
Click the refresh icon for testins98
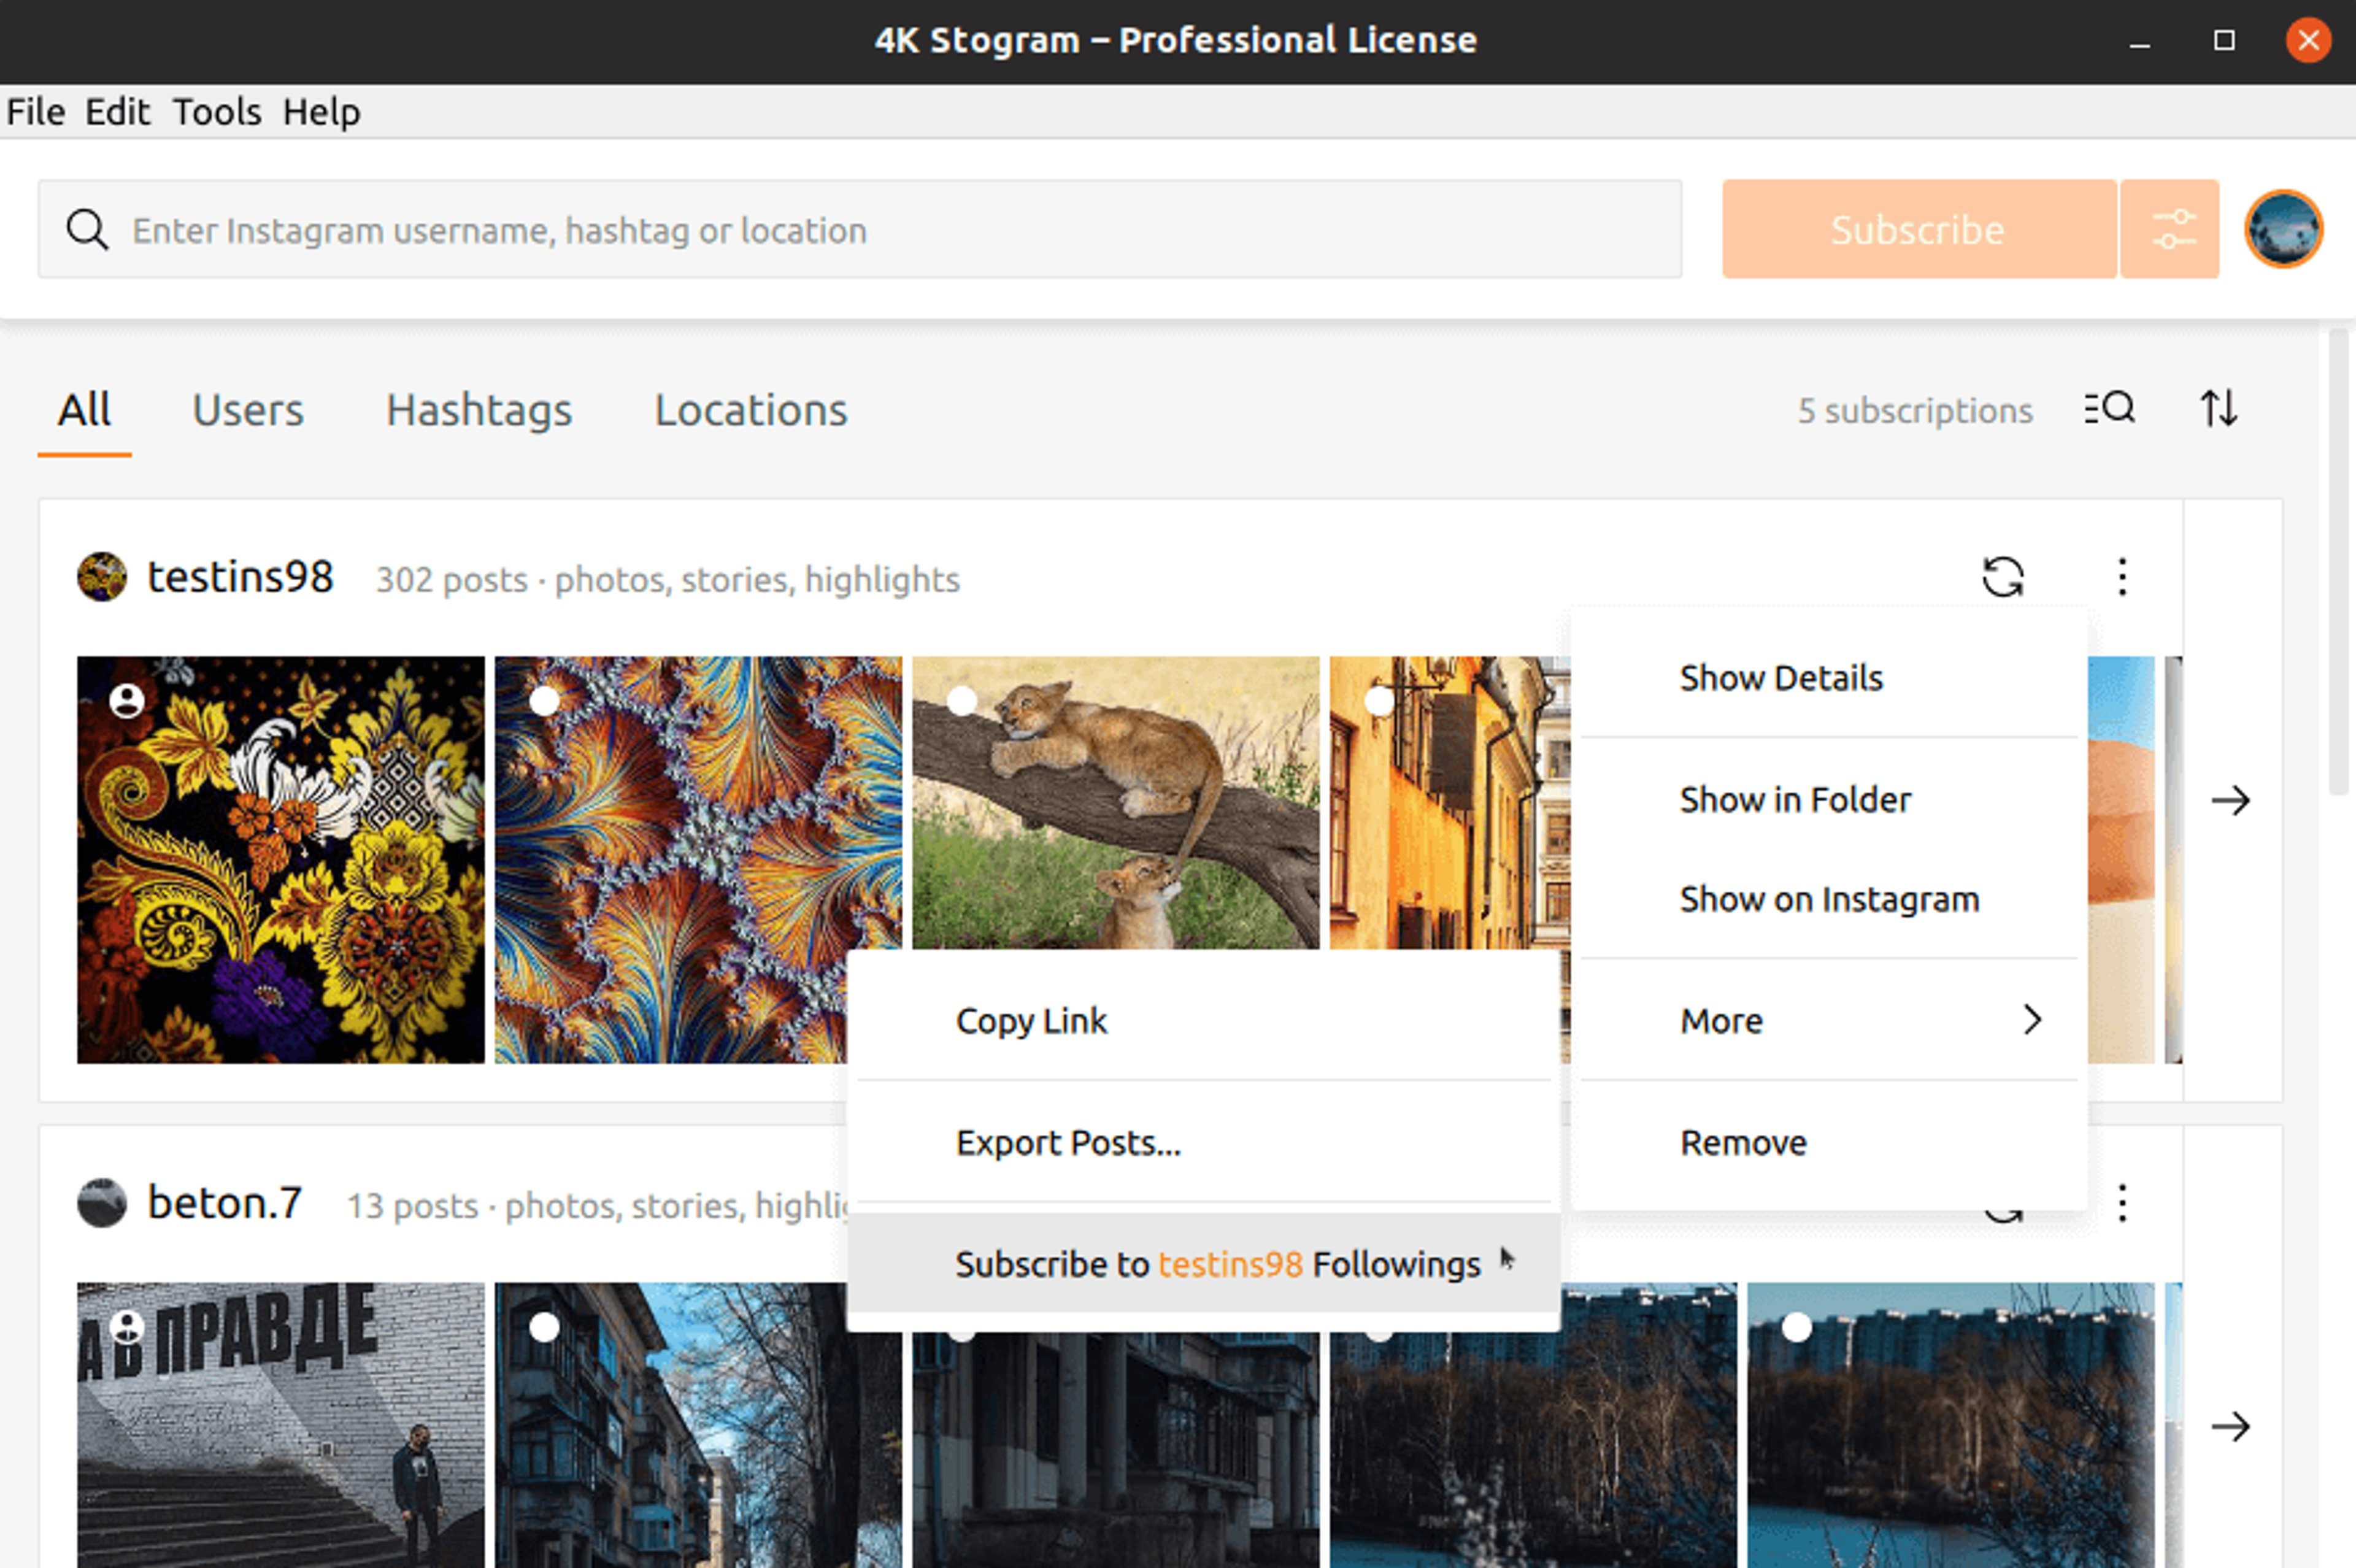(2002, 577)
